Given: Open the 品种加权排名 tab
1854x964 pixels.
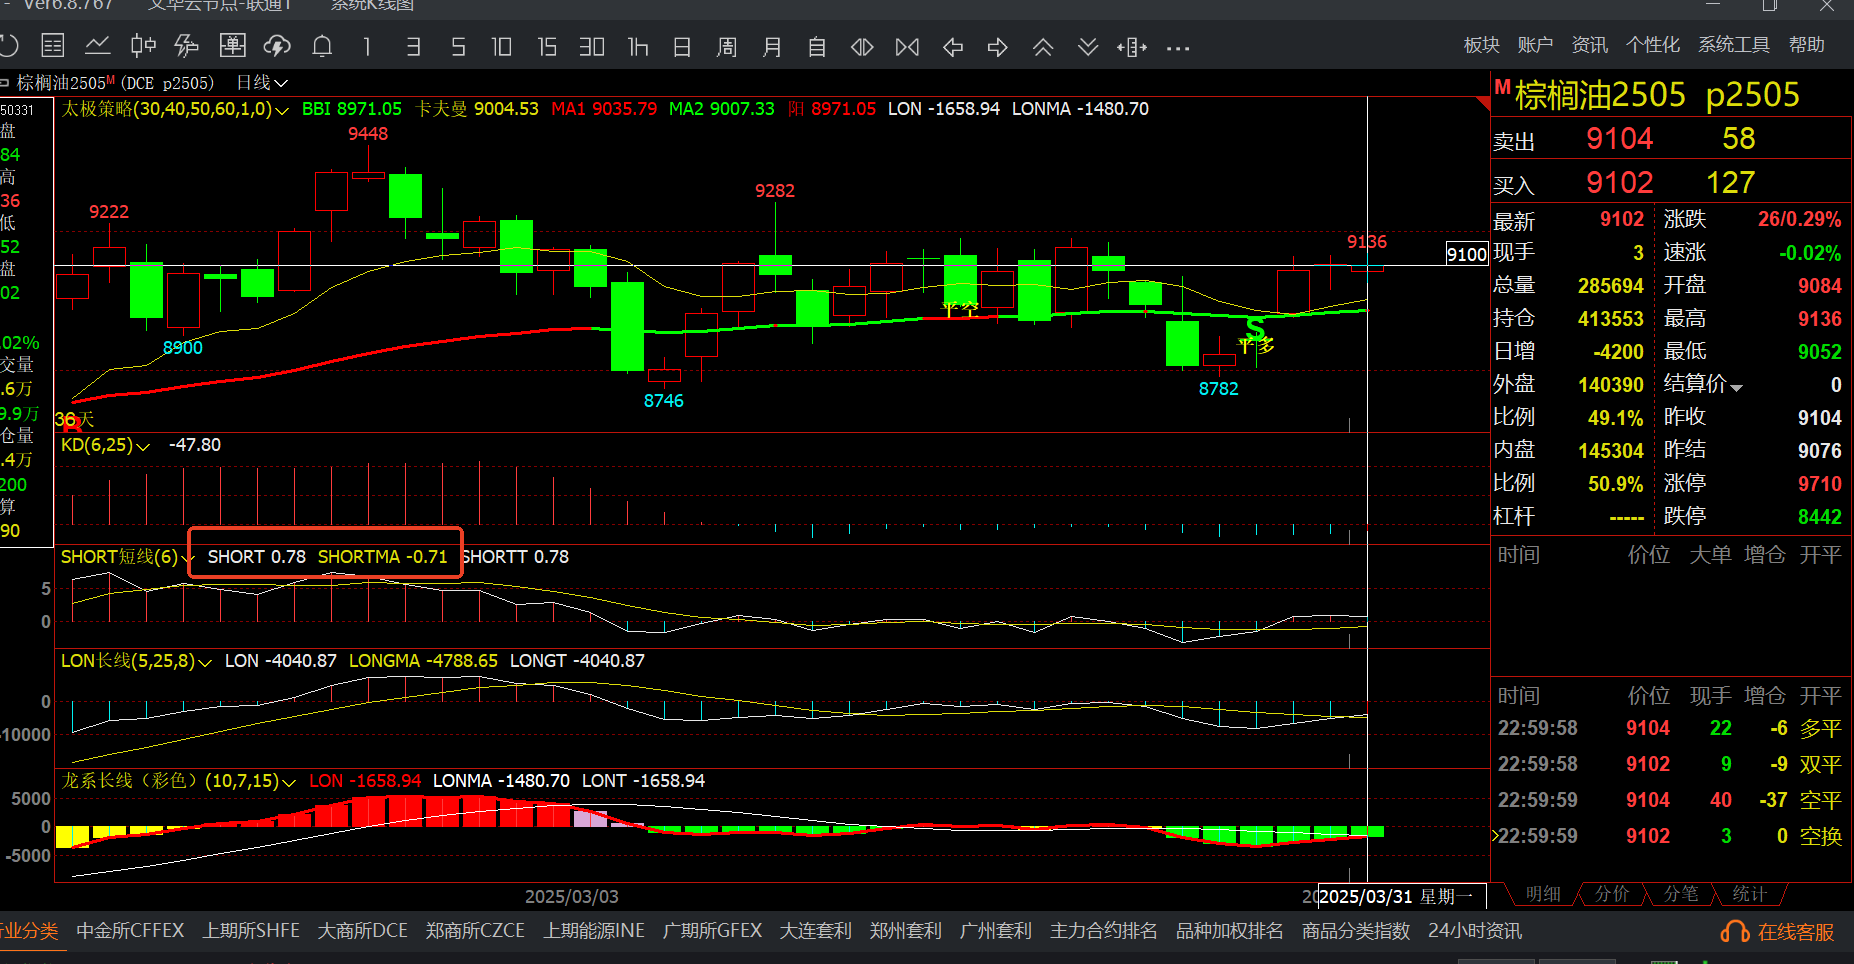Looking at the screenshot, I should point(1229,931).
